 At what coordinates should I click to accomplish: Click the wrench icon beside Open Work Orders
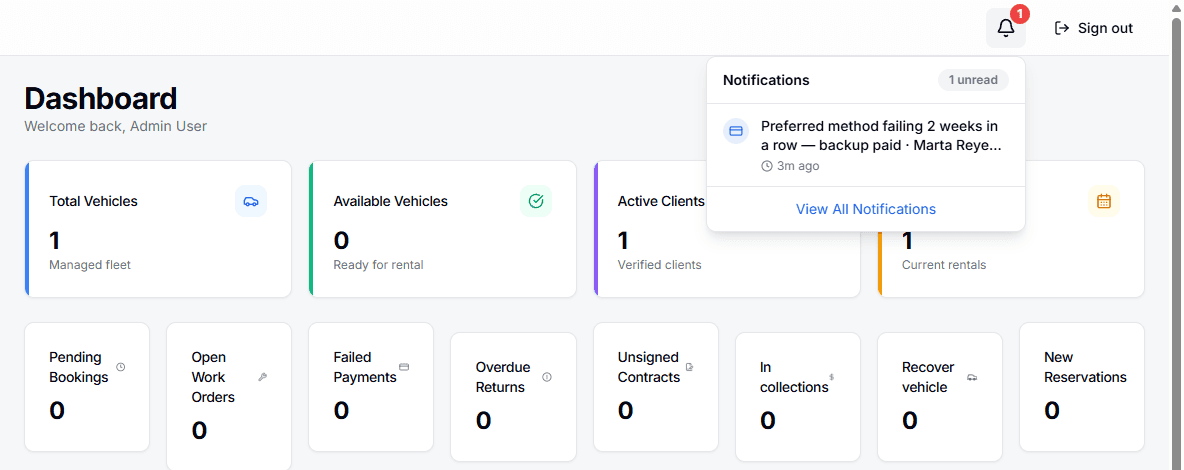pos(263,377)
